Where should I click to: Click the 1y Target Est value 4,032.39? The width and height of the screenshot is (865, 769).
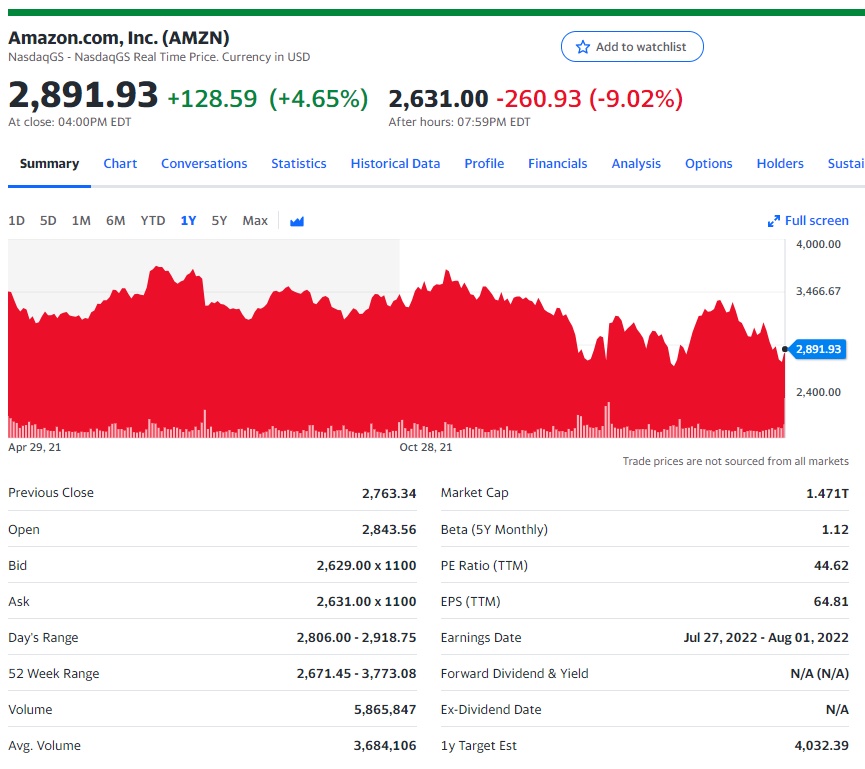[x=821, y=746]
